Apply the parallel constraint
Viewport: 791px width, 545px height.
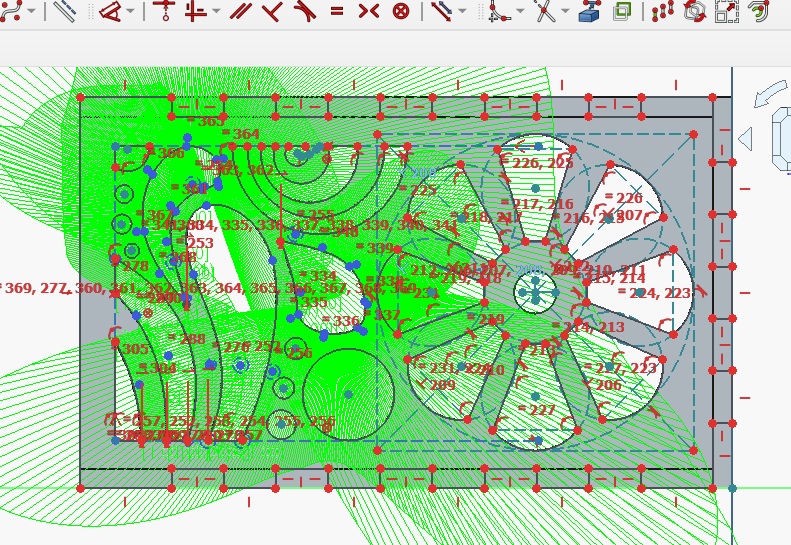click(x=240, y=11)
